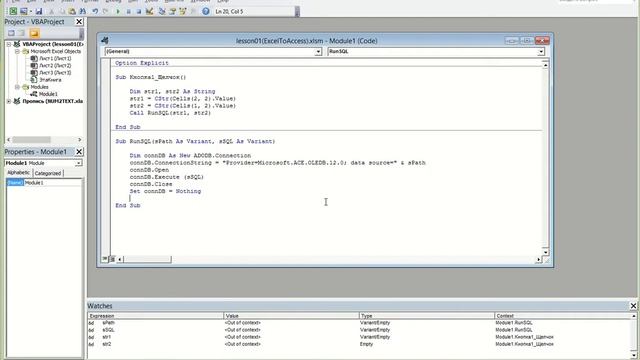Save the project with the floppy disk icon
640x360 pixels.
point(39,11)
